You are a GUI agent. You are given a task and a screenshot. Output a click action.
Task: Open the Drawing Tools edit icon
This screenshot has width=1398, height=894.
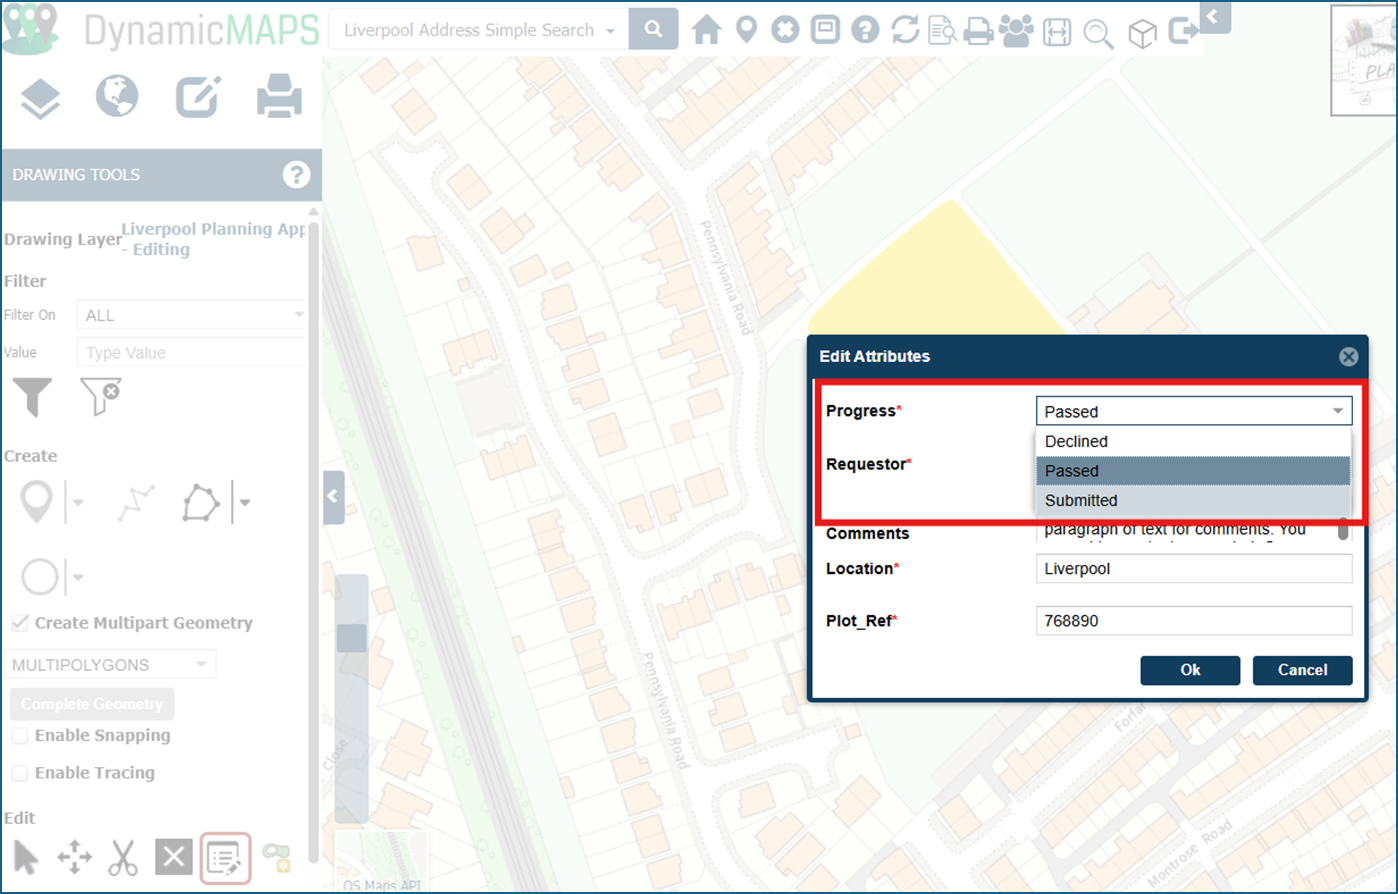pyautogui.click(x=198, y=97)
